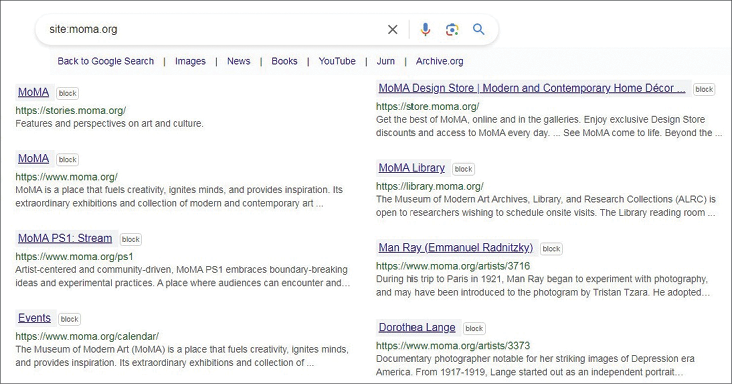The height and width of the screenshot is (384, 732).
Task: Click the https://www.moma.org/ps1 URL text
Action: point(74,257)
